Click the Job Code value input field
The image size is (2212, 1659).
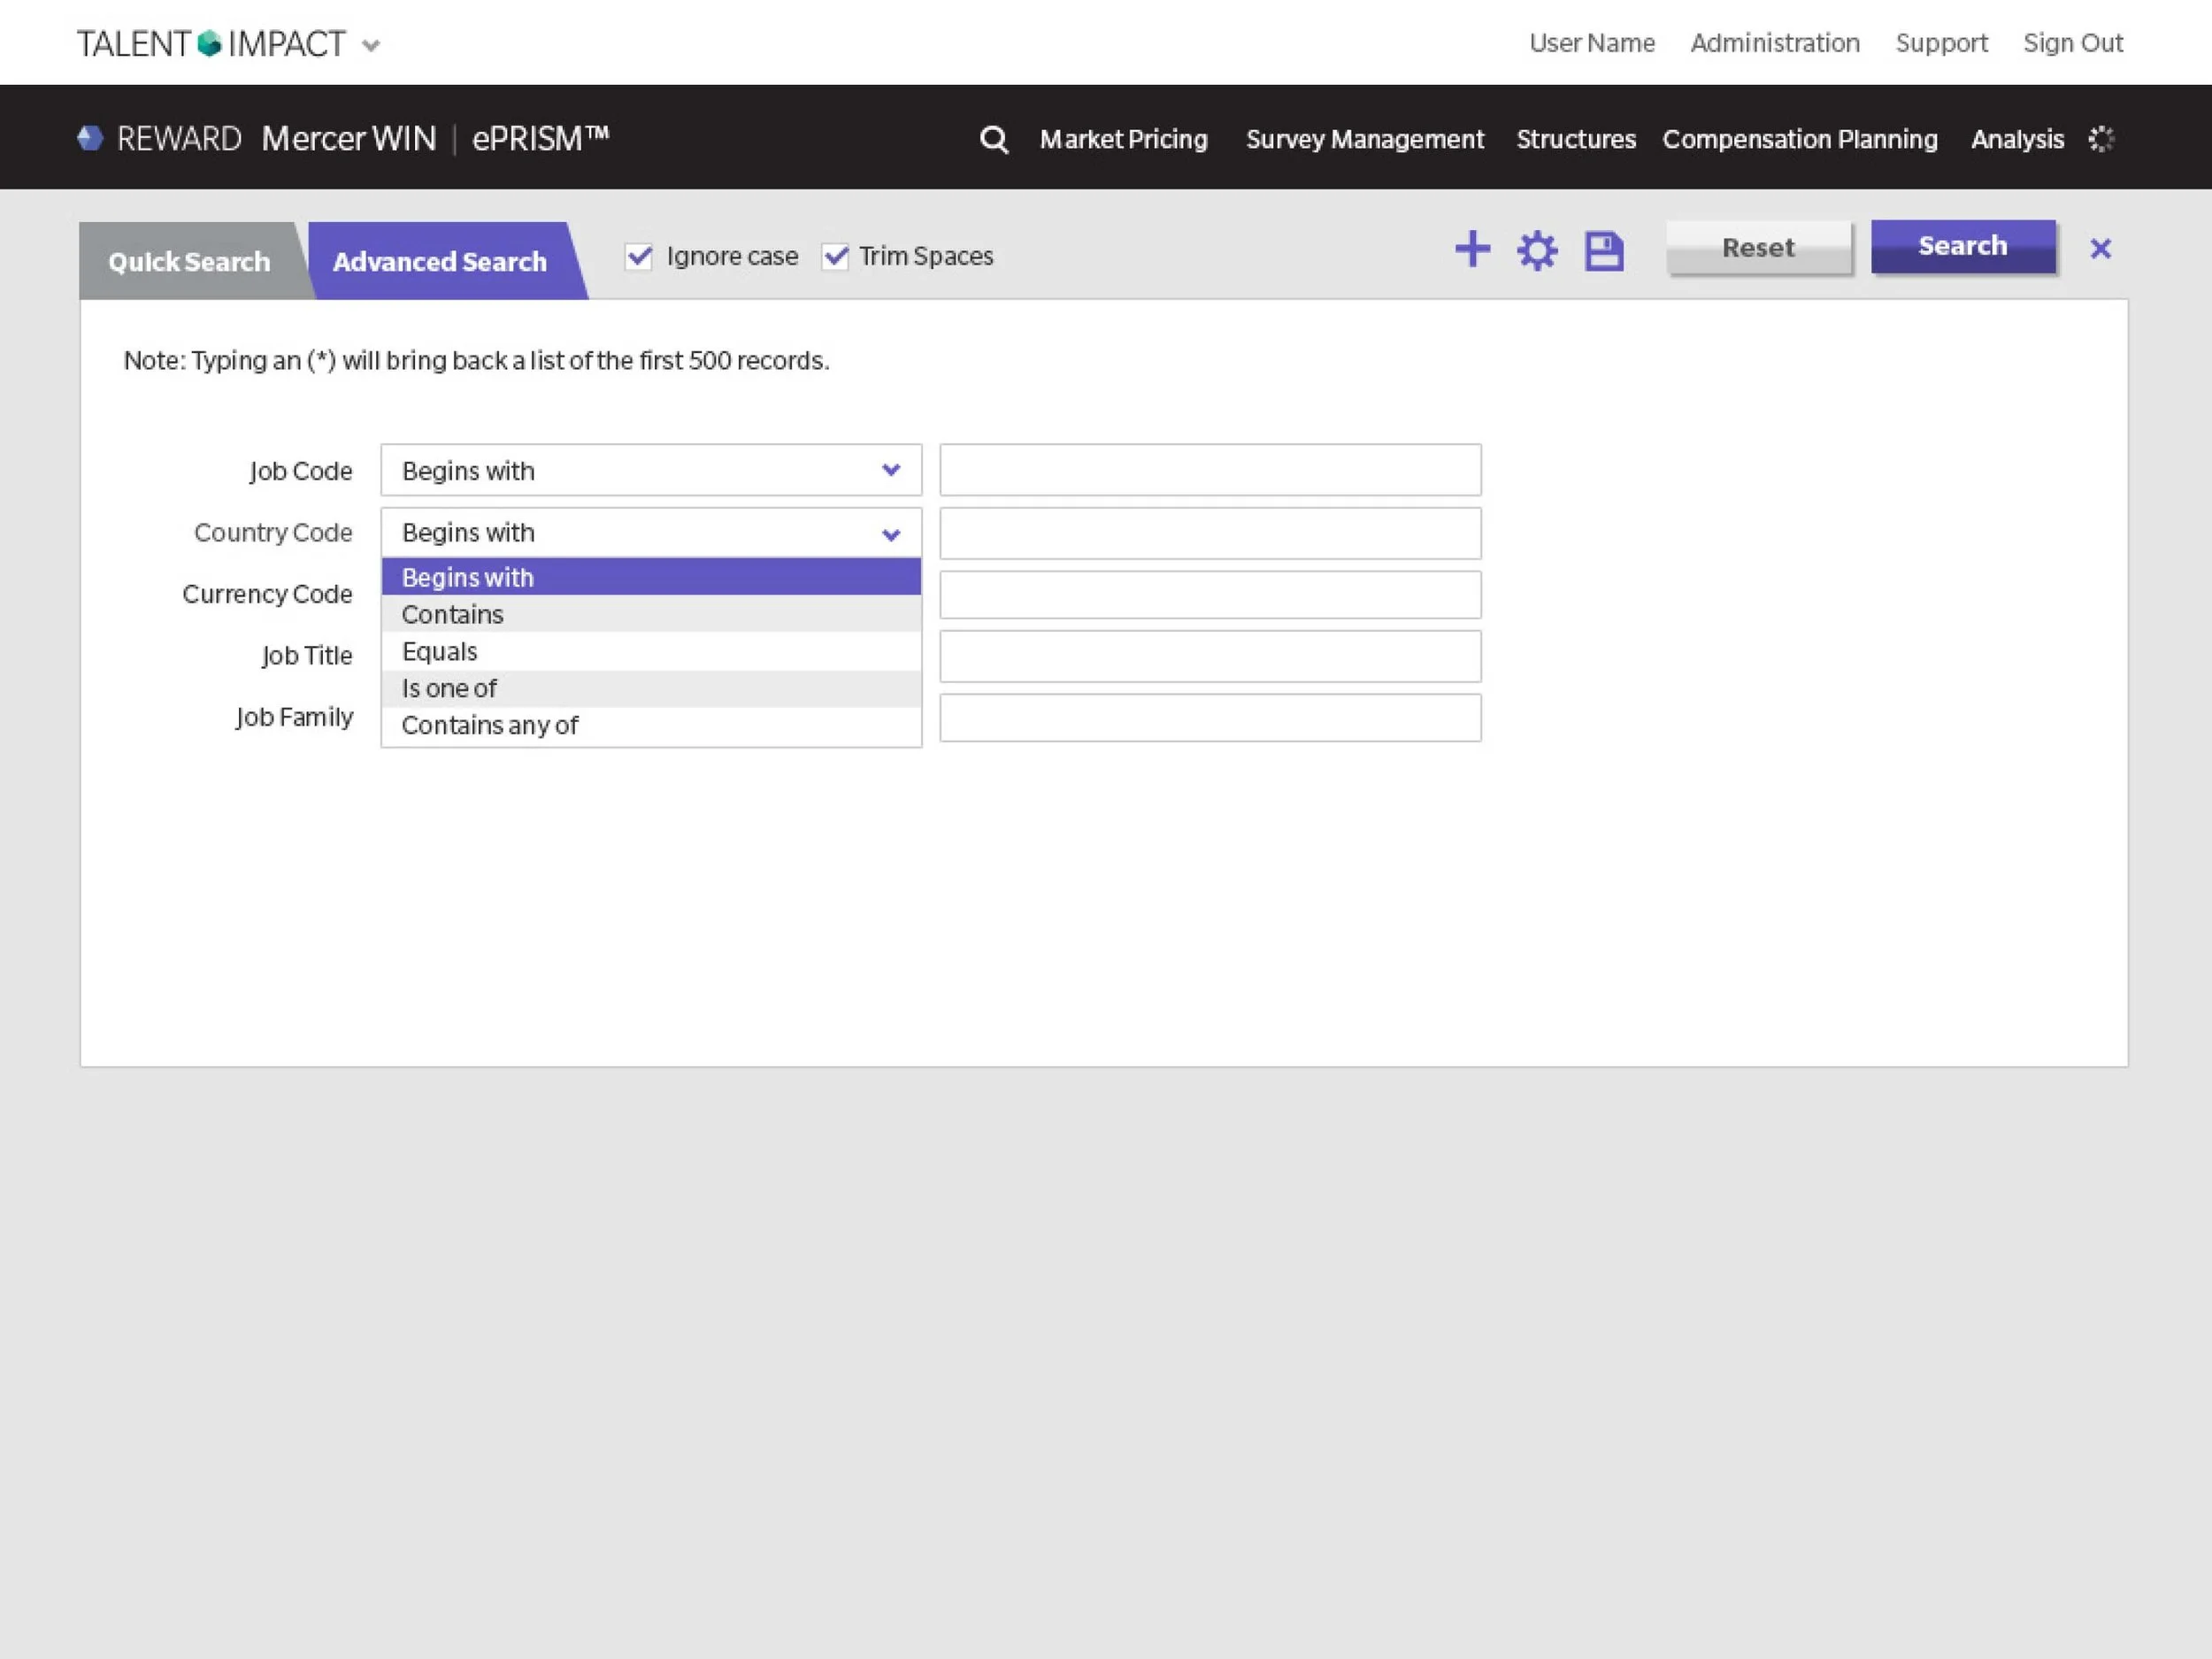pyautogui.click(x=1210, y=470)
